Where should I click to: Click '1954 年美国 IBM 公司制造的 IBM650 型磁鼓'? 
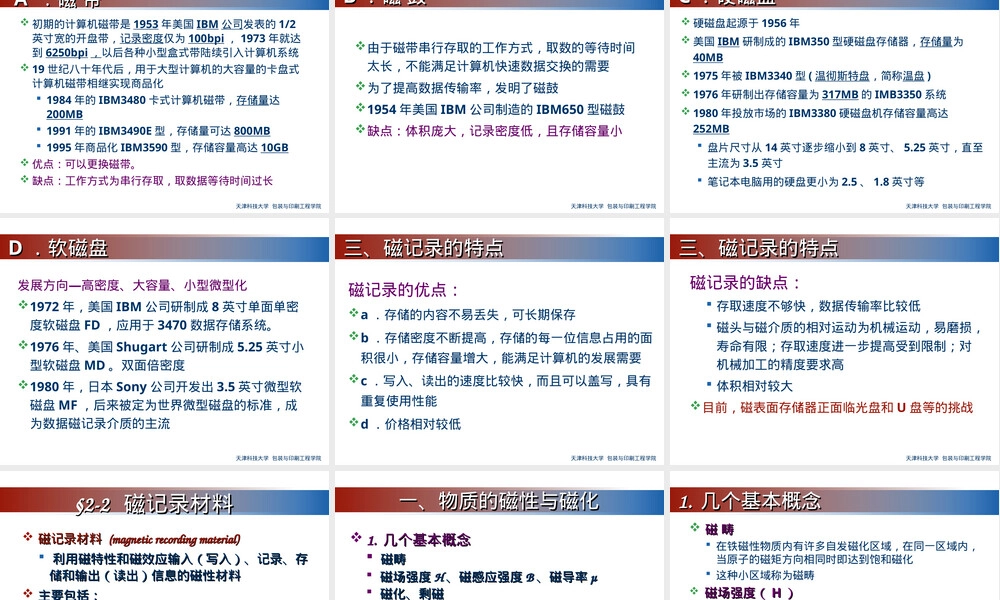click(x=496, y=110)
